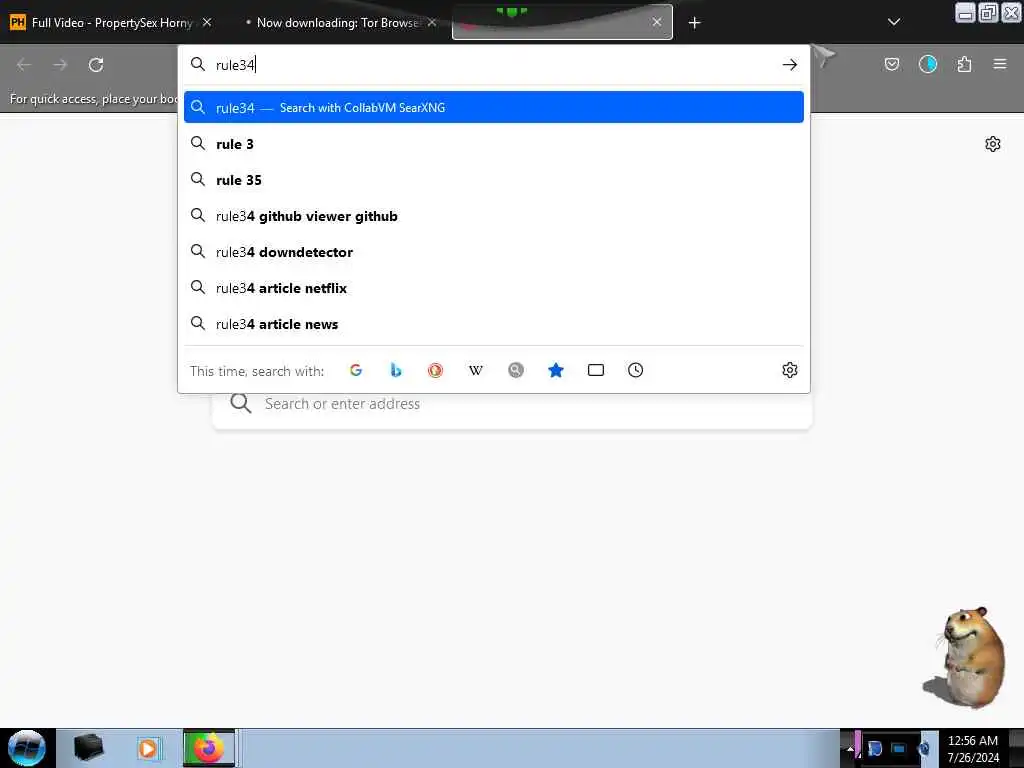The width and height of the screenshot is (1024, 768).
Task: Select 'rule34 article news' suggestion
Action: (494, 324)
